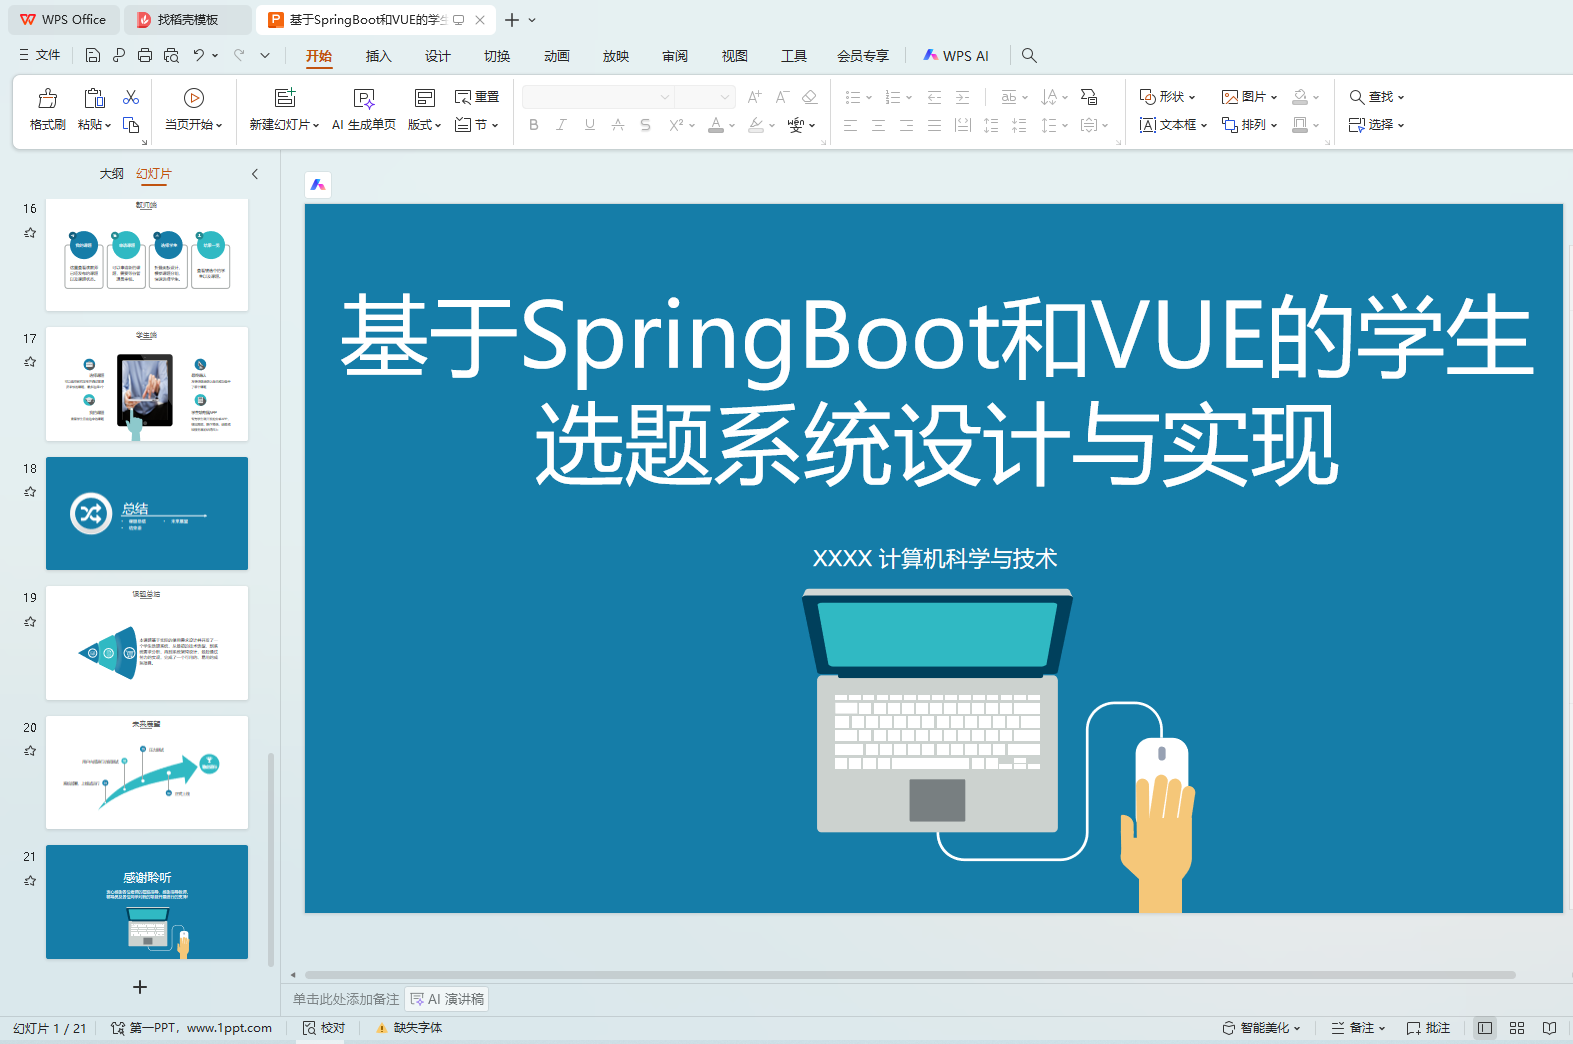Click 缺失字体 warning in status bar
The width and height of the screenshot is (1573, 1044).
coord(410,1028)
